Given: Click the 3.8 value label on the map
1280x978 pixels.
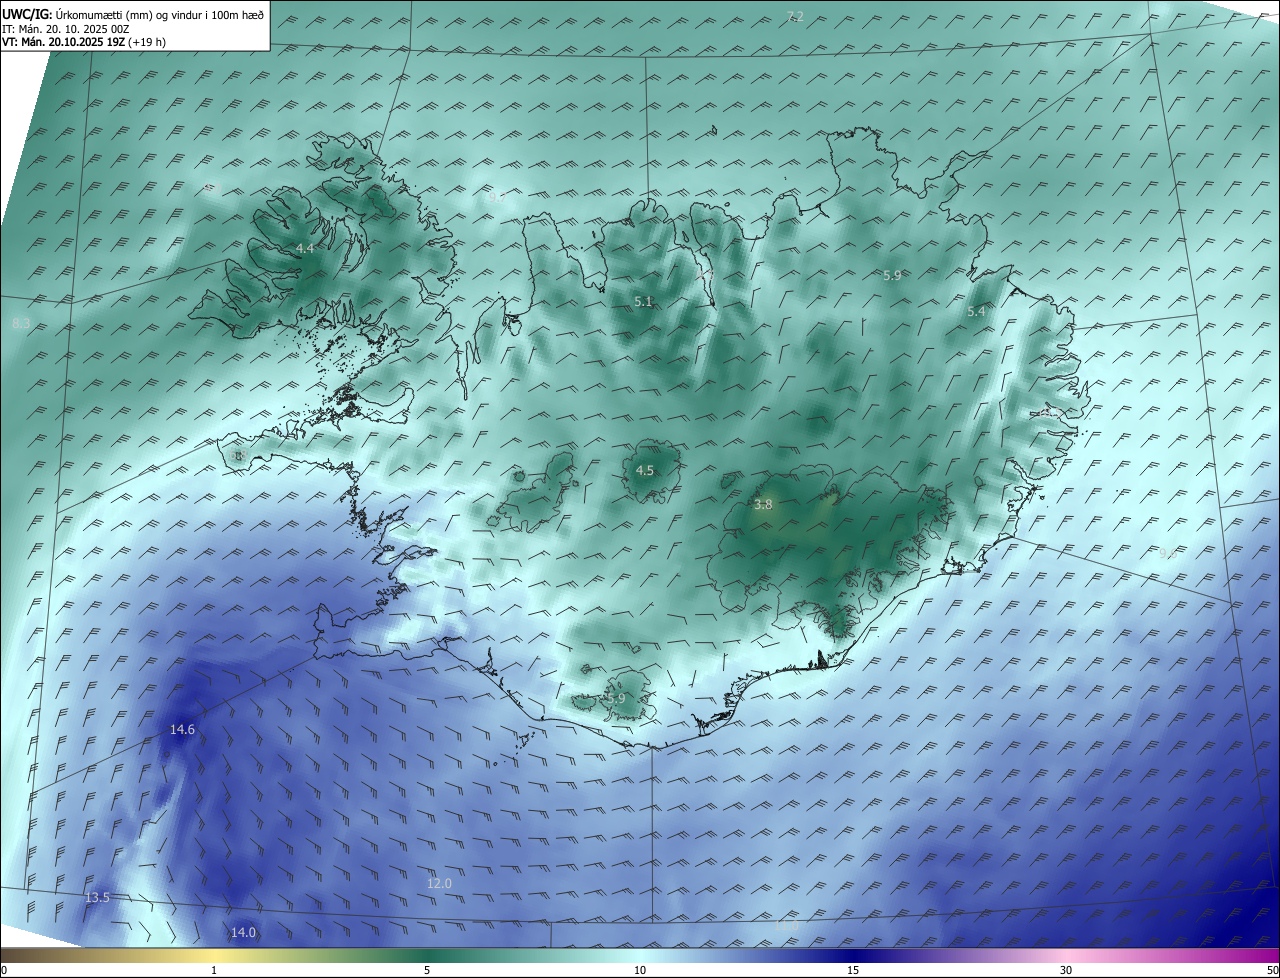Looking at the screenshot, I should 763,505.
